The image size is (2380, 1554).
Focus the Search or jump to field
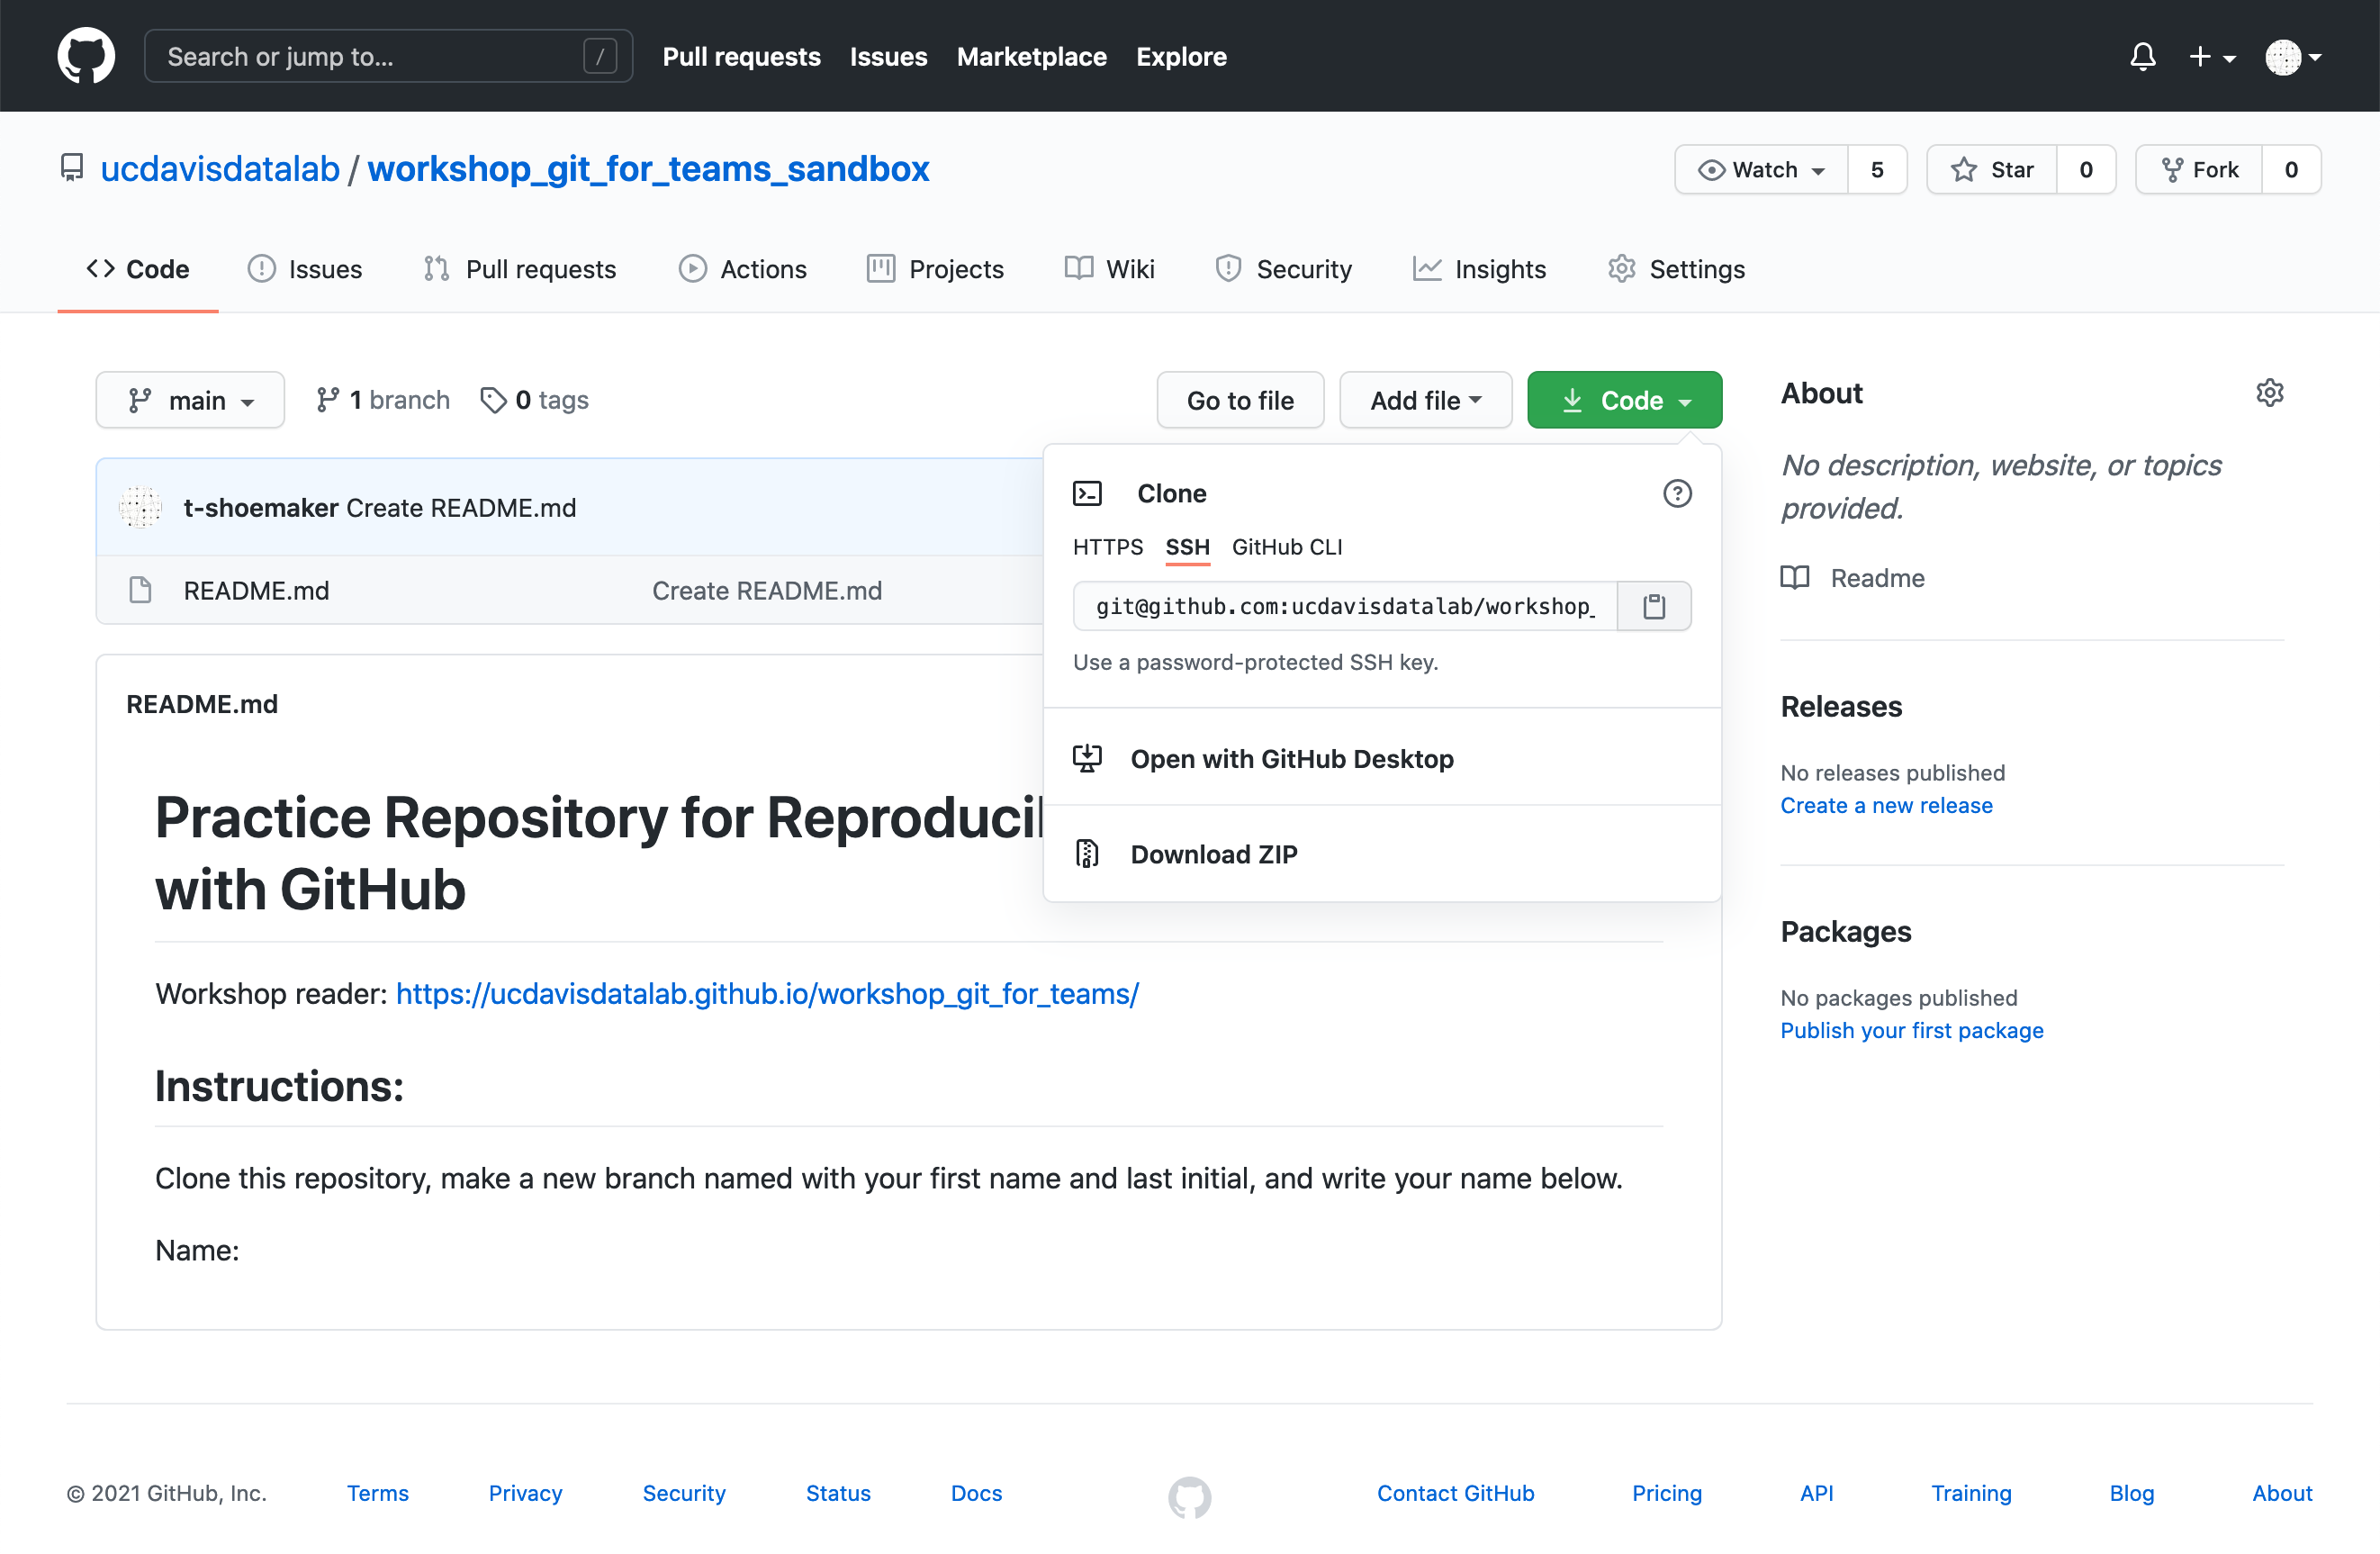point(388,56)
